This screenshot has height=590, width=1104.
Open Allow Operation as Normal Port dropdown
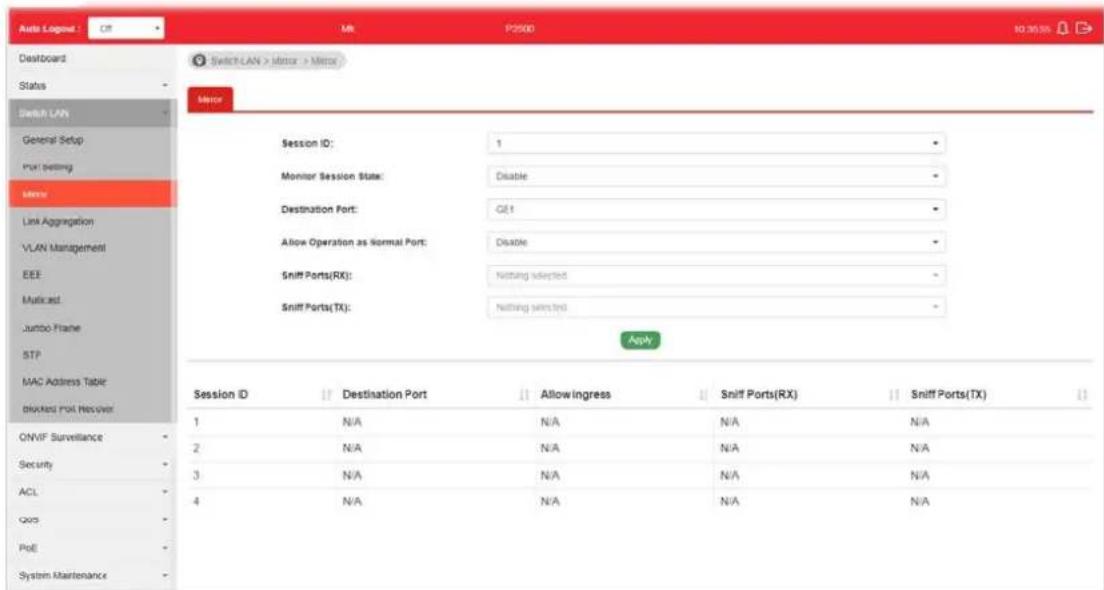(x=716, y=242)
